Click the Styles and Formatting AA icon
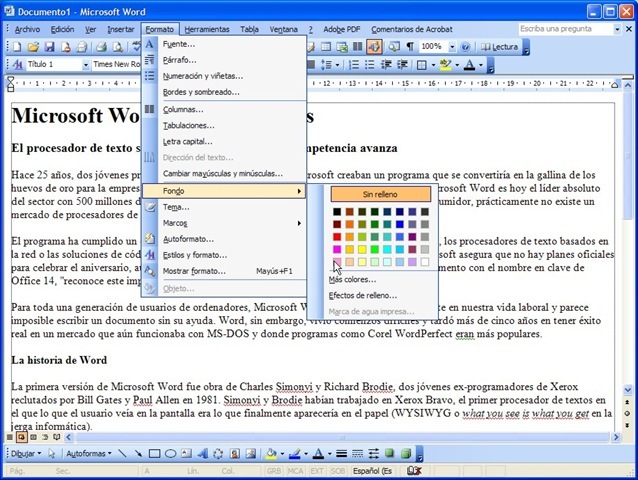Screen dimensions: 638x480 (17, 64)
